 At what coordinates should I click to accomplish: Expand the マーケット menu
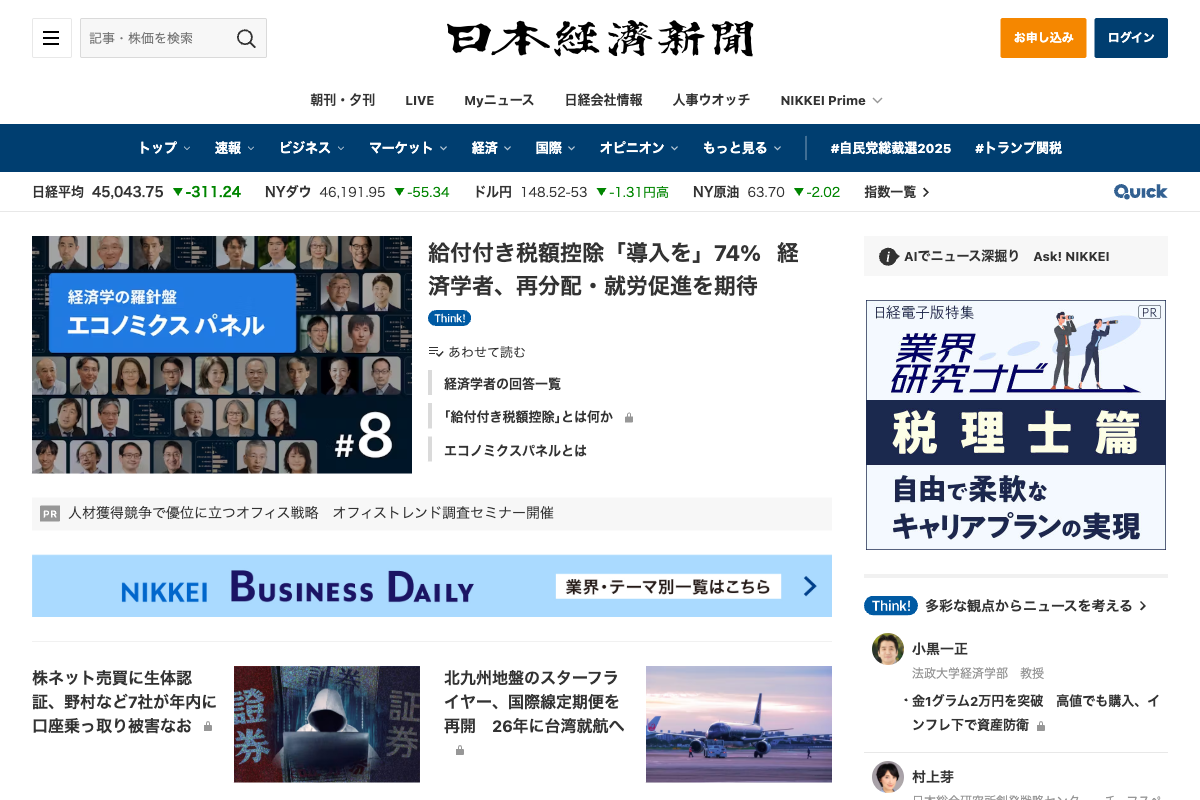pos(408,148)
